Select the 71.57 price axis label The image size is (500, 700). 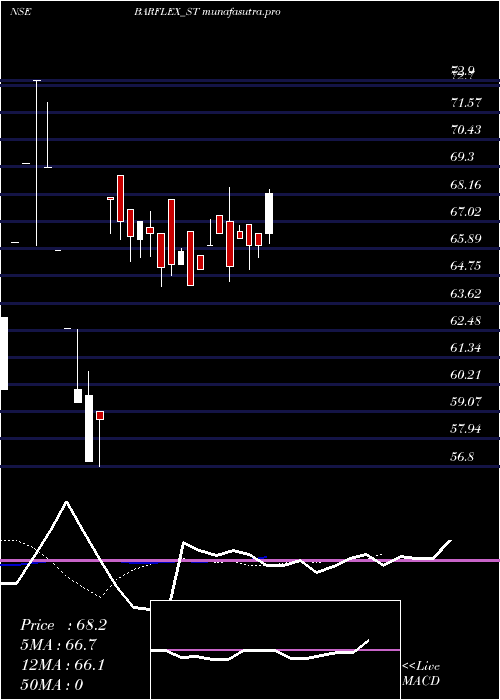[466, 103]
